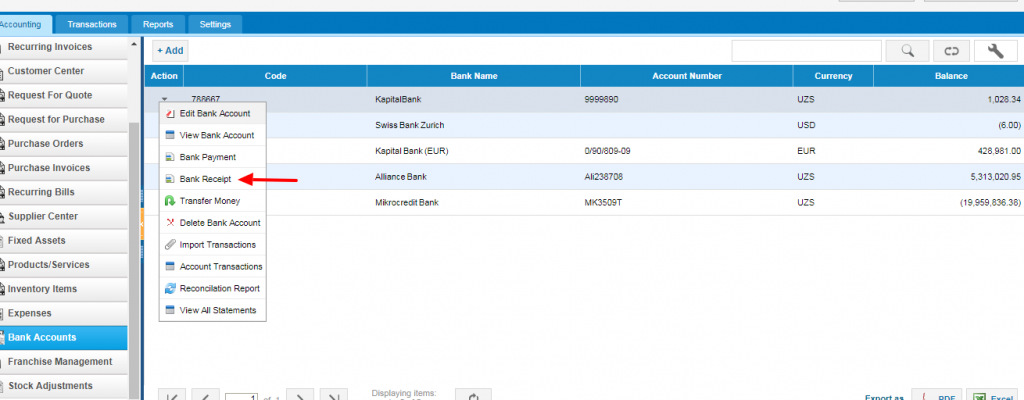
Task: Go to the next results page
Action: click(300, 395)
